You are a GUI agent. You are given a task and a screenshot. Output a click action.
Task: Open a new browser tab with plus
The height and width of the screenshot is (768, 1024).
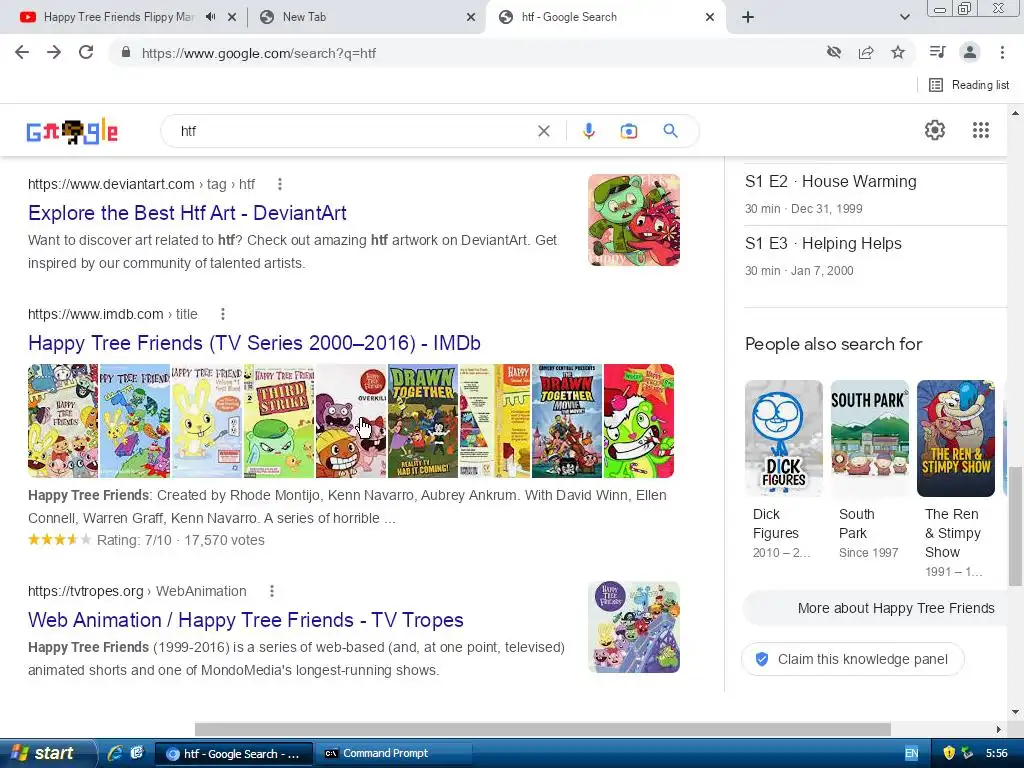748,17
